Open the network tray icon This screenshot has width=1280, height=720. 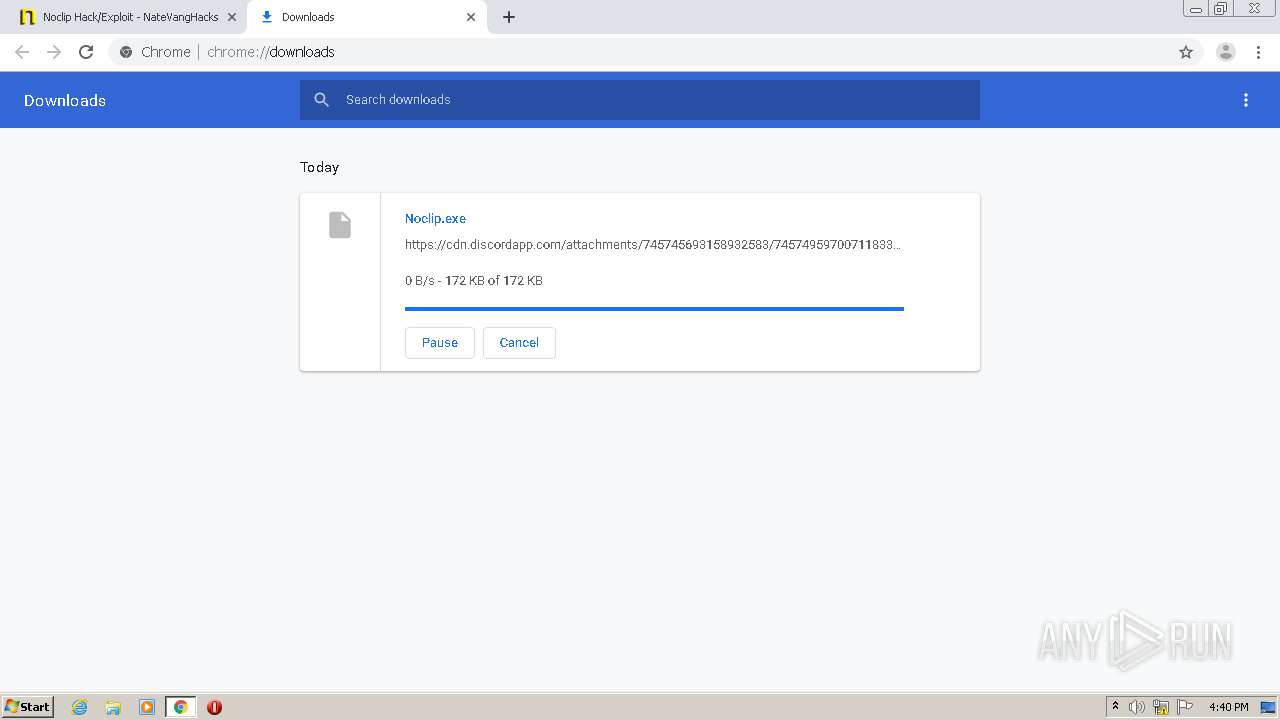tap(1161, 707)
